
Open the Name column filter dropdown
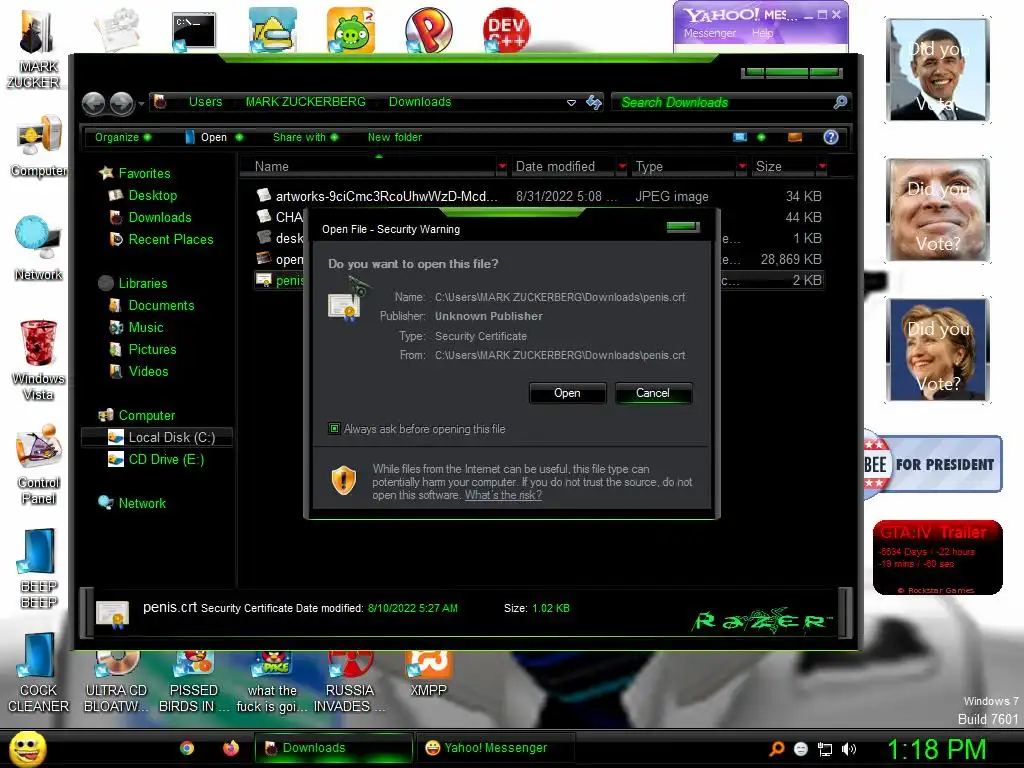point(502,167)
